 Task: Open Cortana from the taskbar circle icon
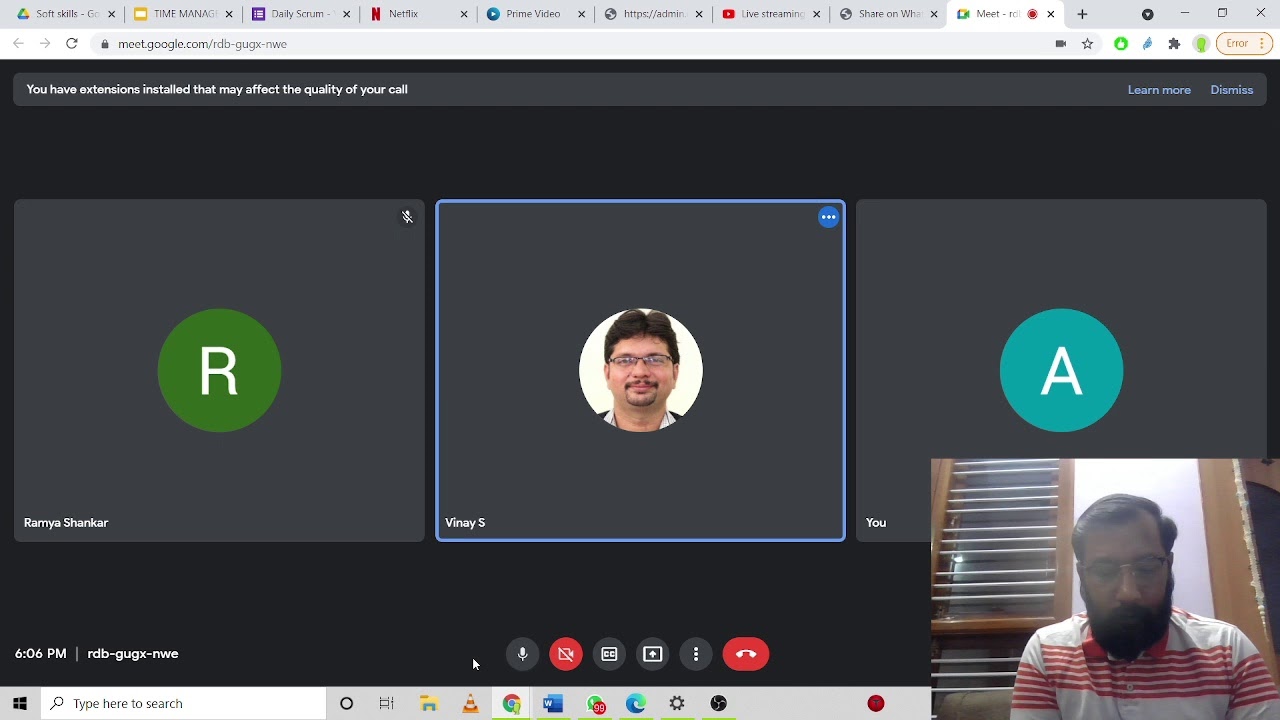click(x=346, y=704)
